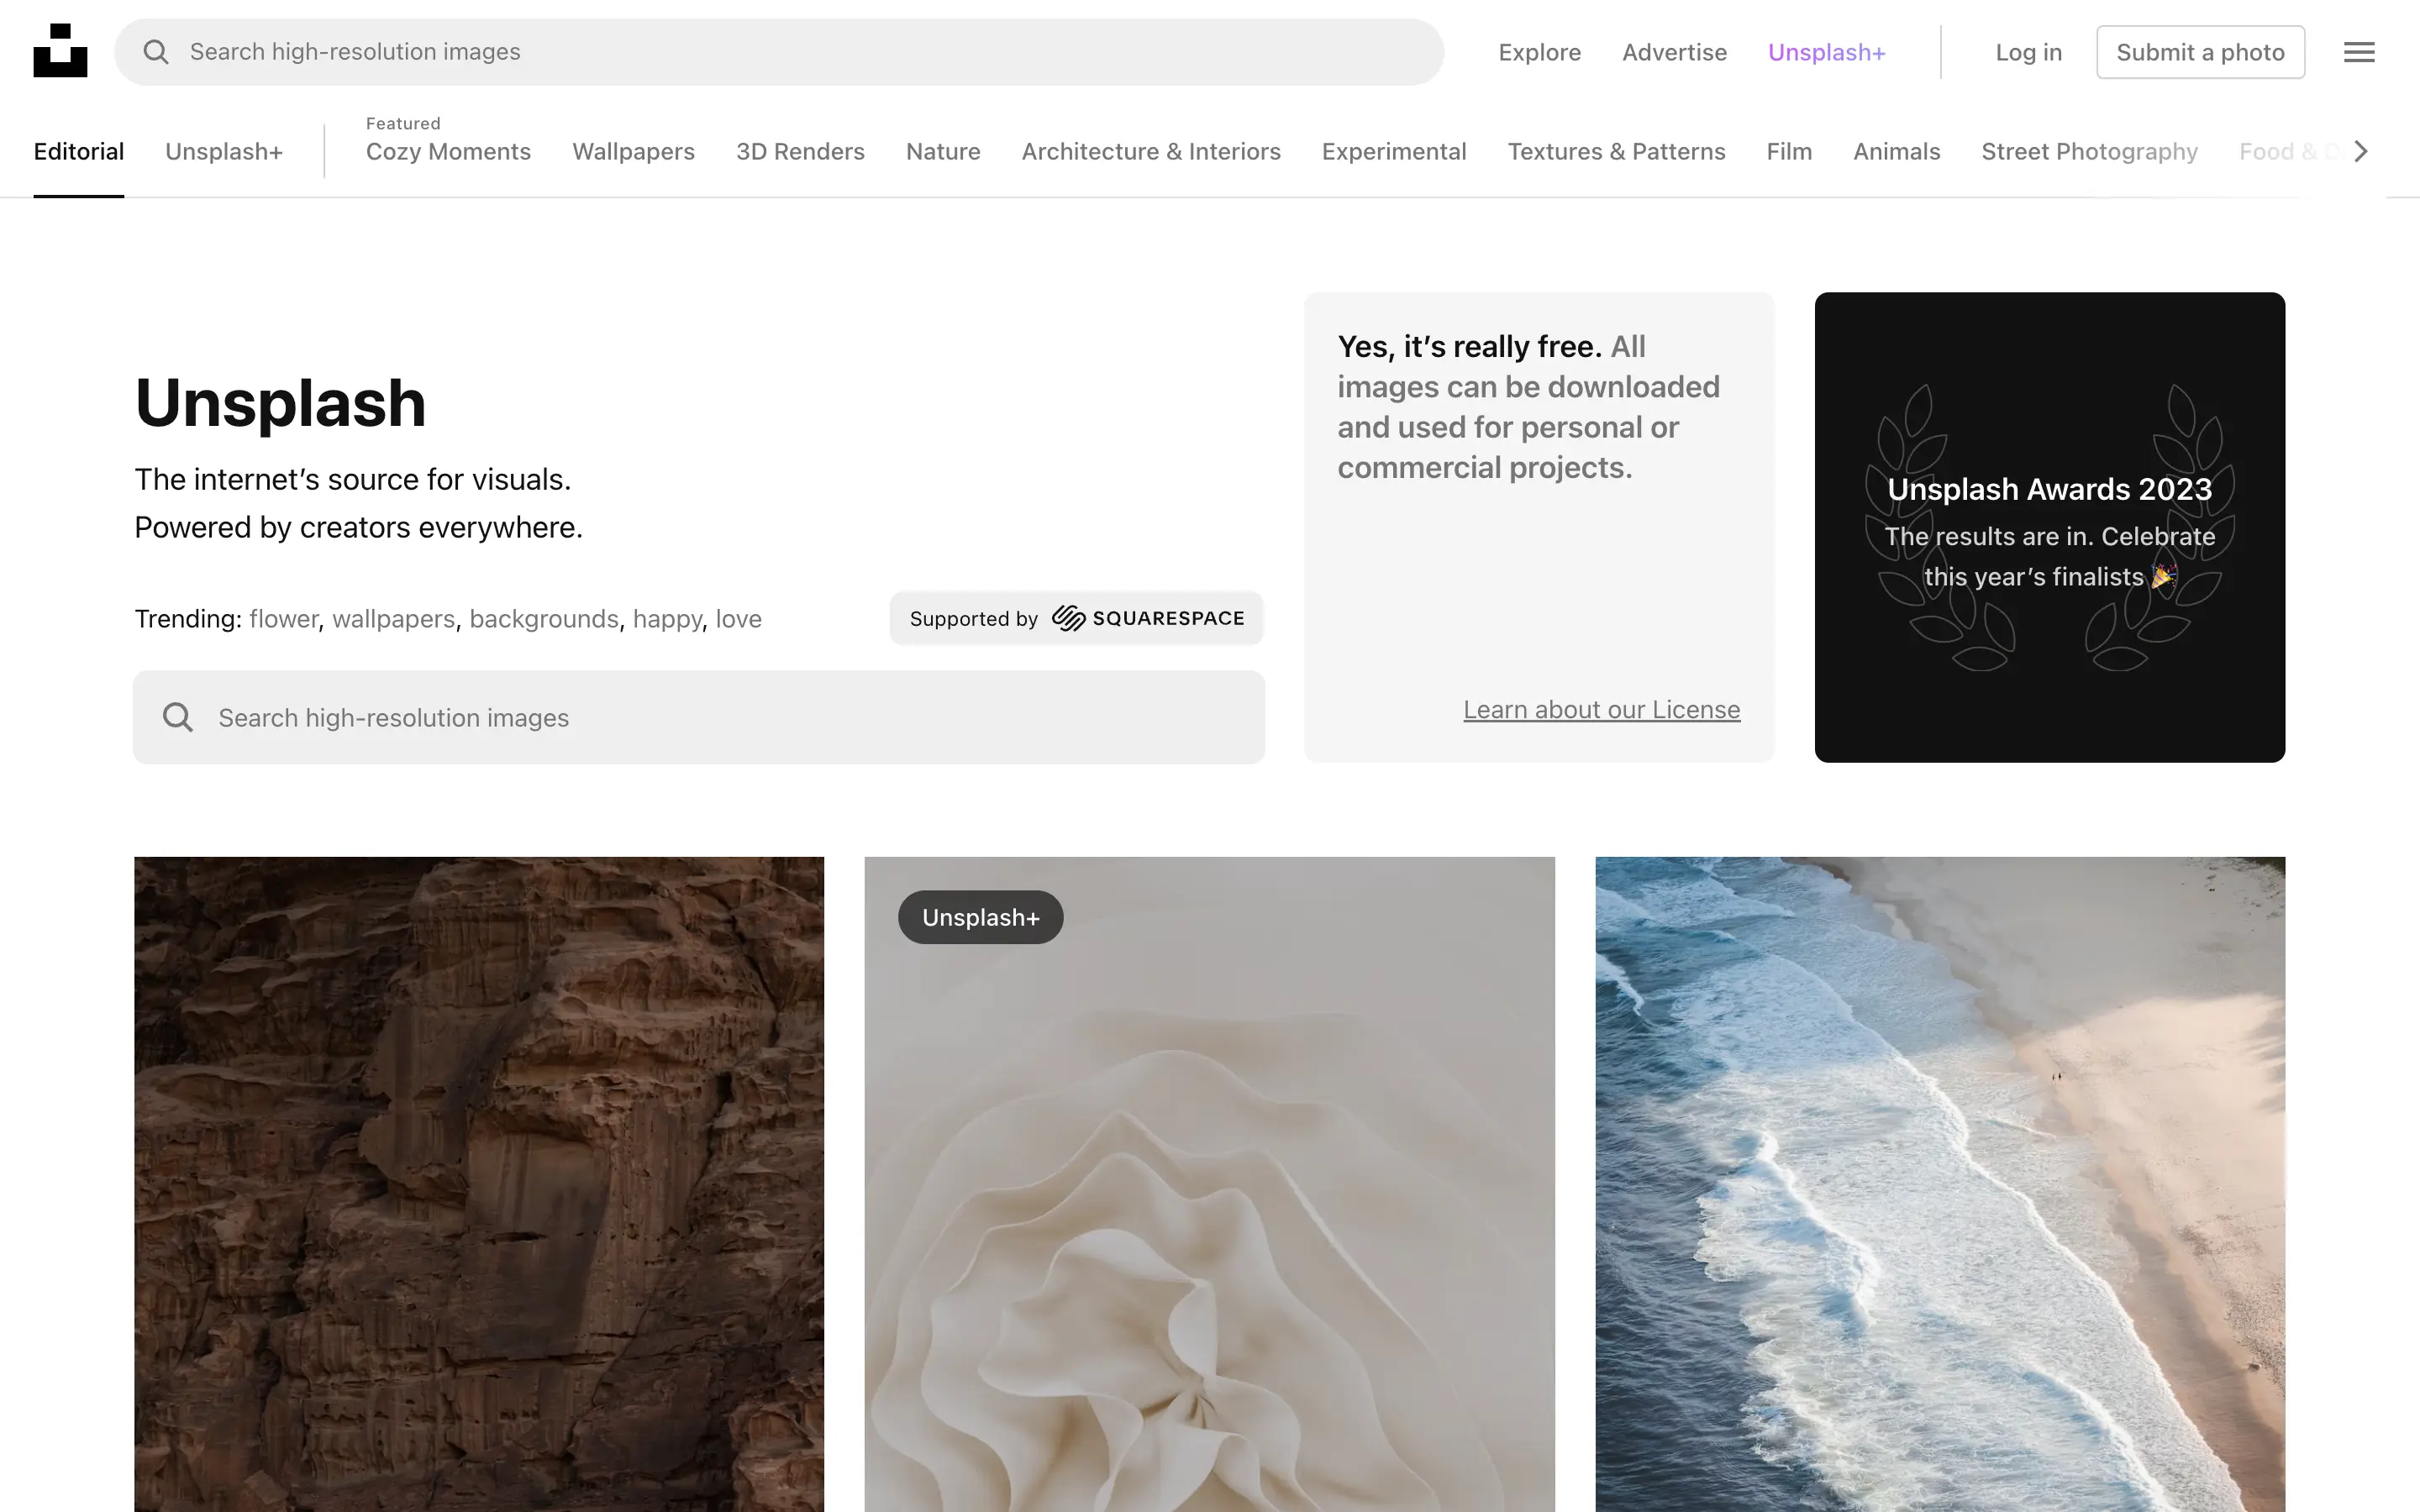Open the Architecture & Interiors category
2420x1512 pixels.
click(x=1151, y=151)
